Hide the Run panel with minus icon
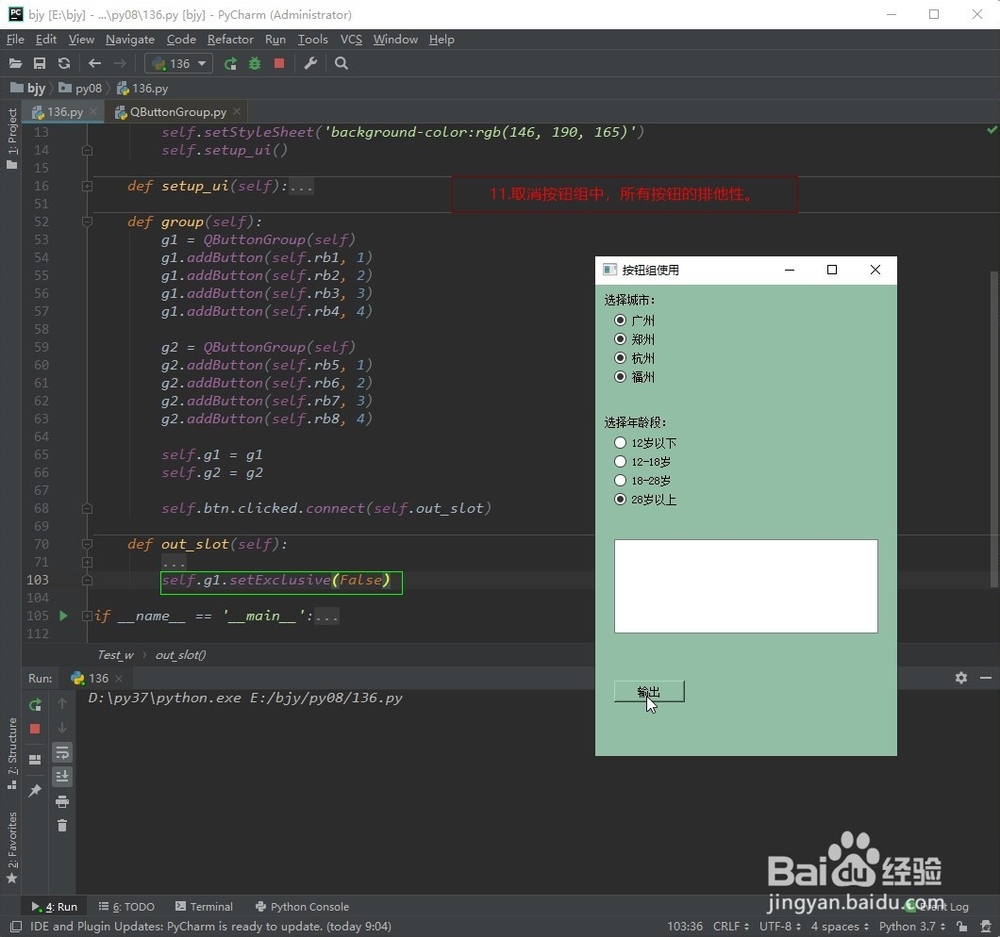 (x=985, y=678)
